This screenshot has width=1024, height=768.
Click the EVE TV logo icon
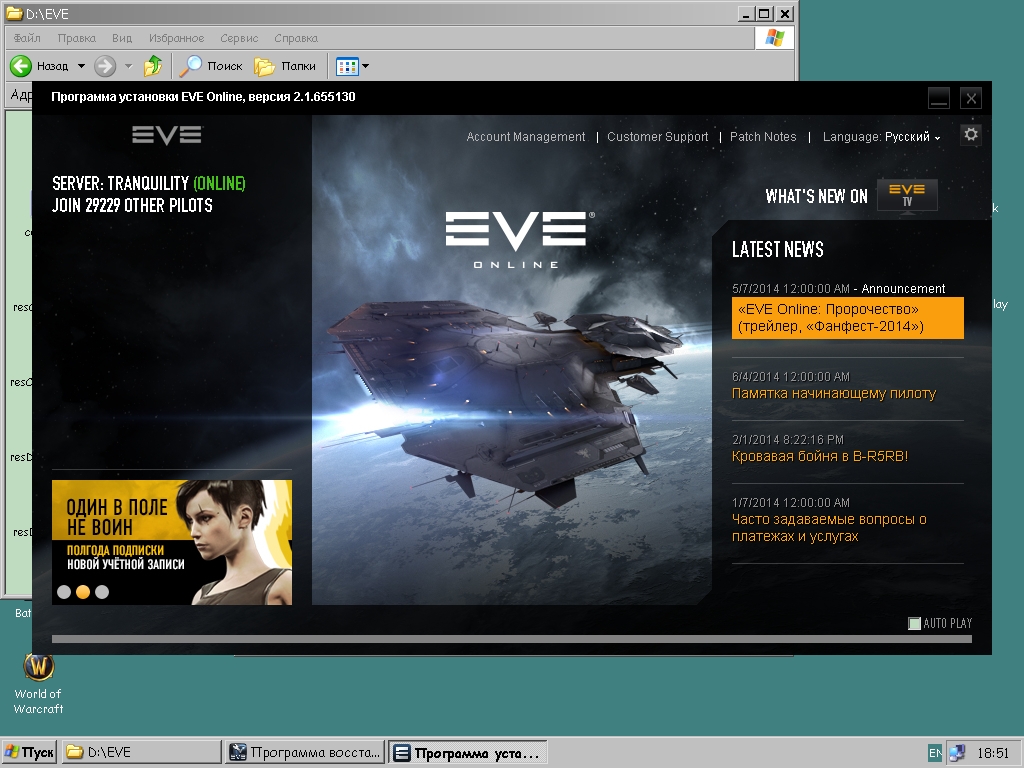point(907,195)
